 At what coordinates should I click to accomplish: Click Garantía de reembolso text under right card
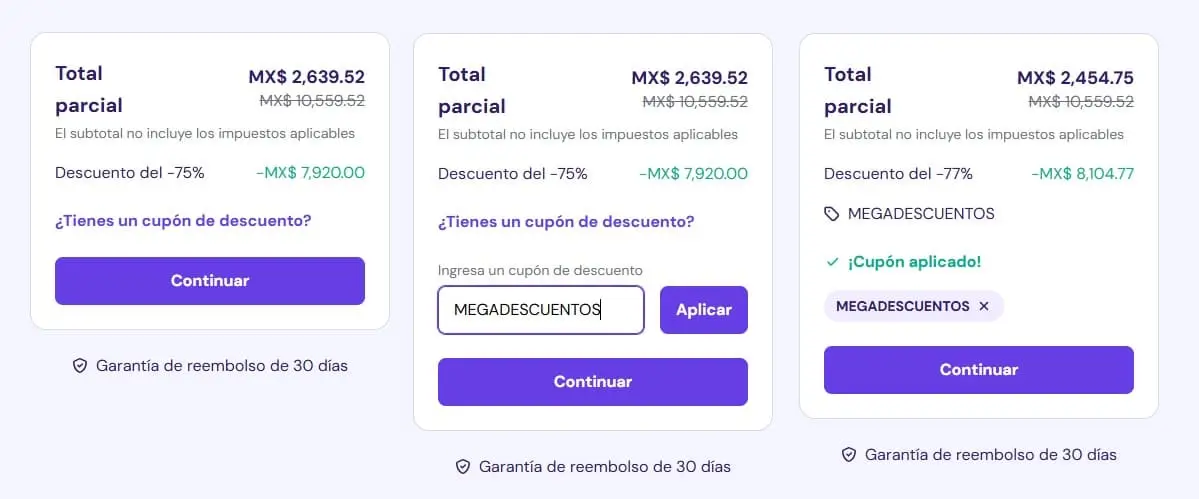pyautogui.click(x=990, y=455)
